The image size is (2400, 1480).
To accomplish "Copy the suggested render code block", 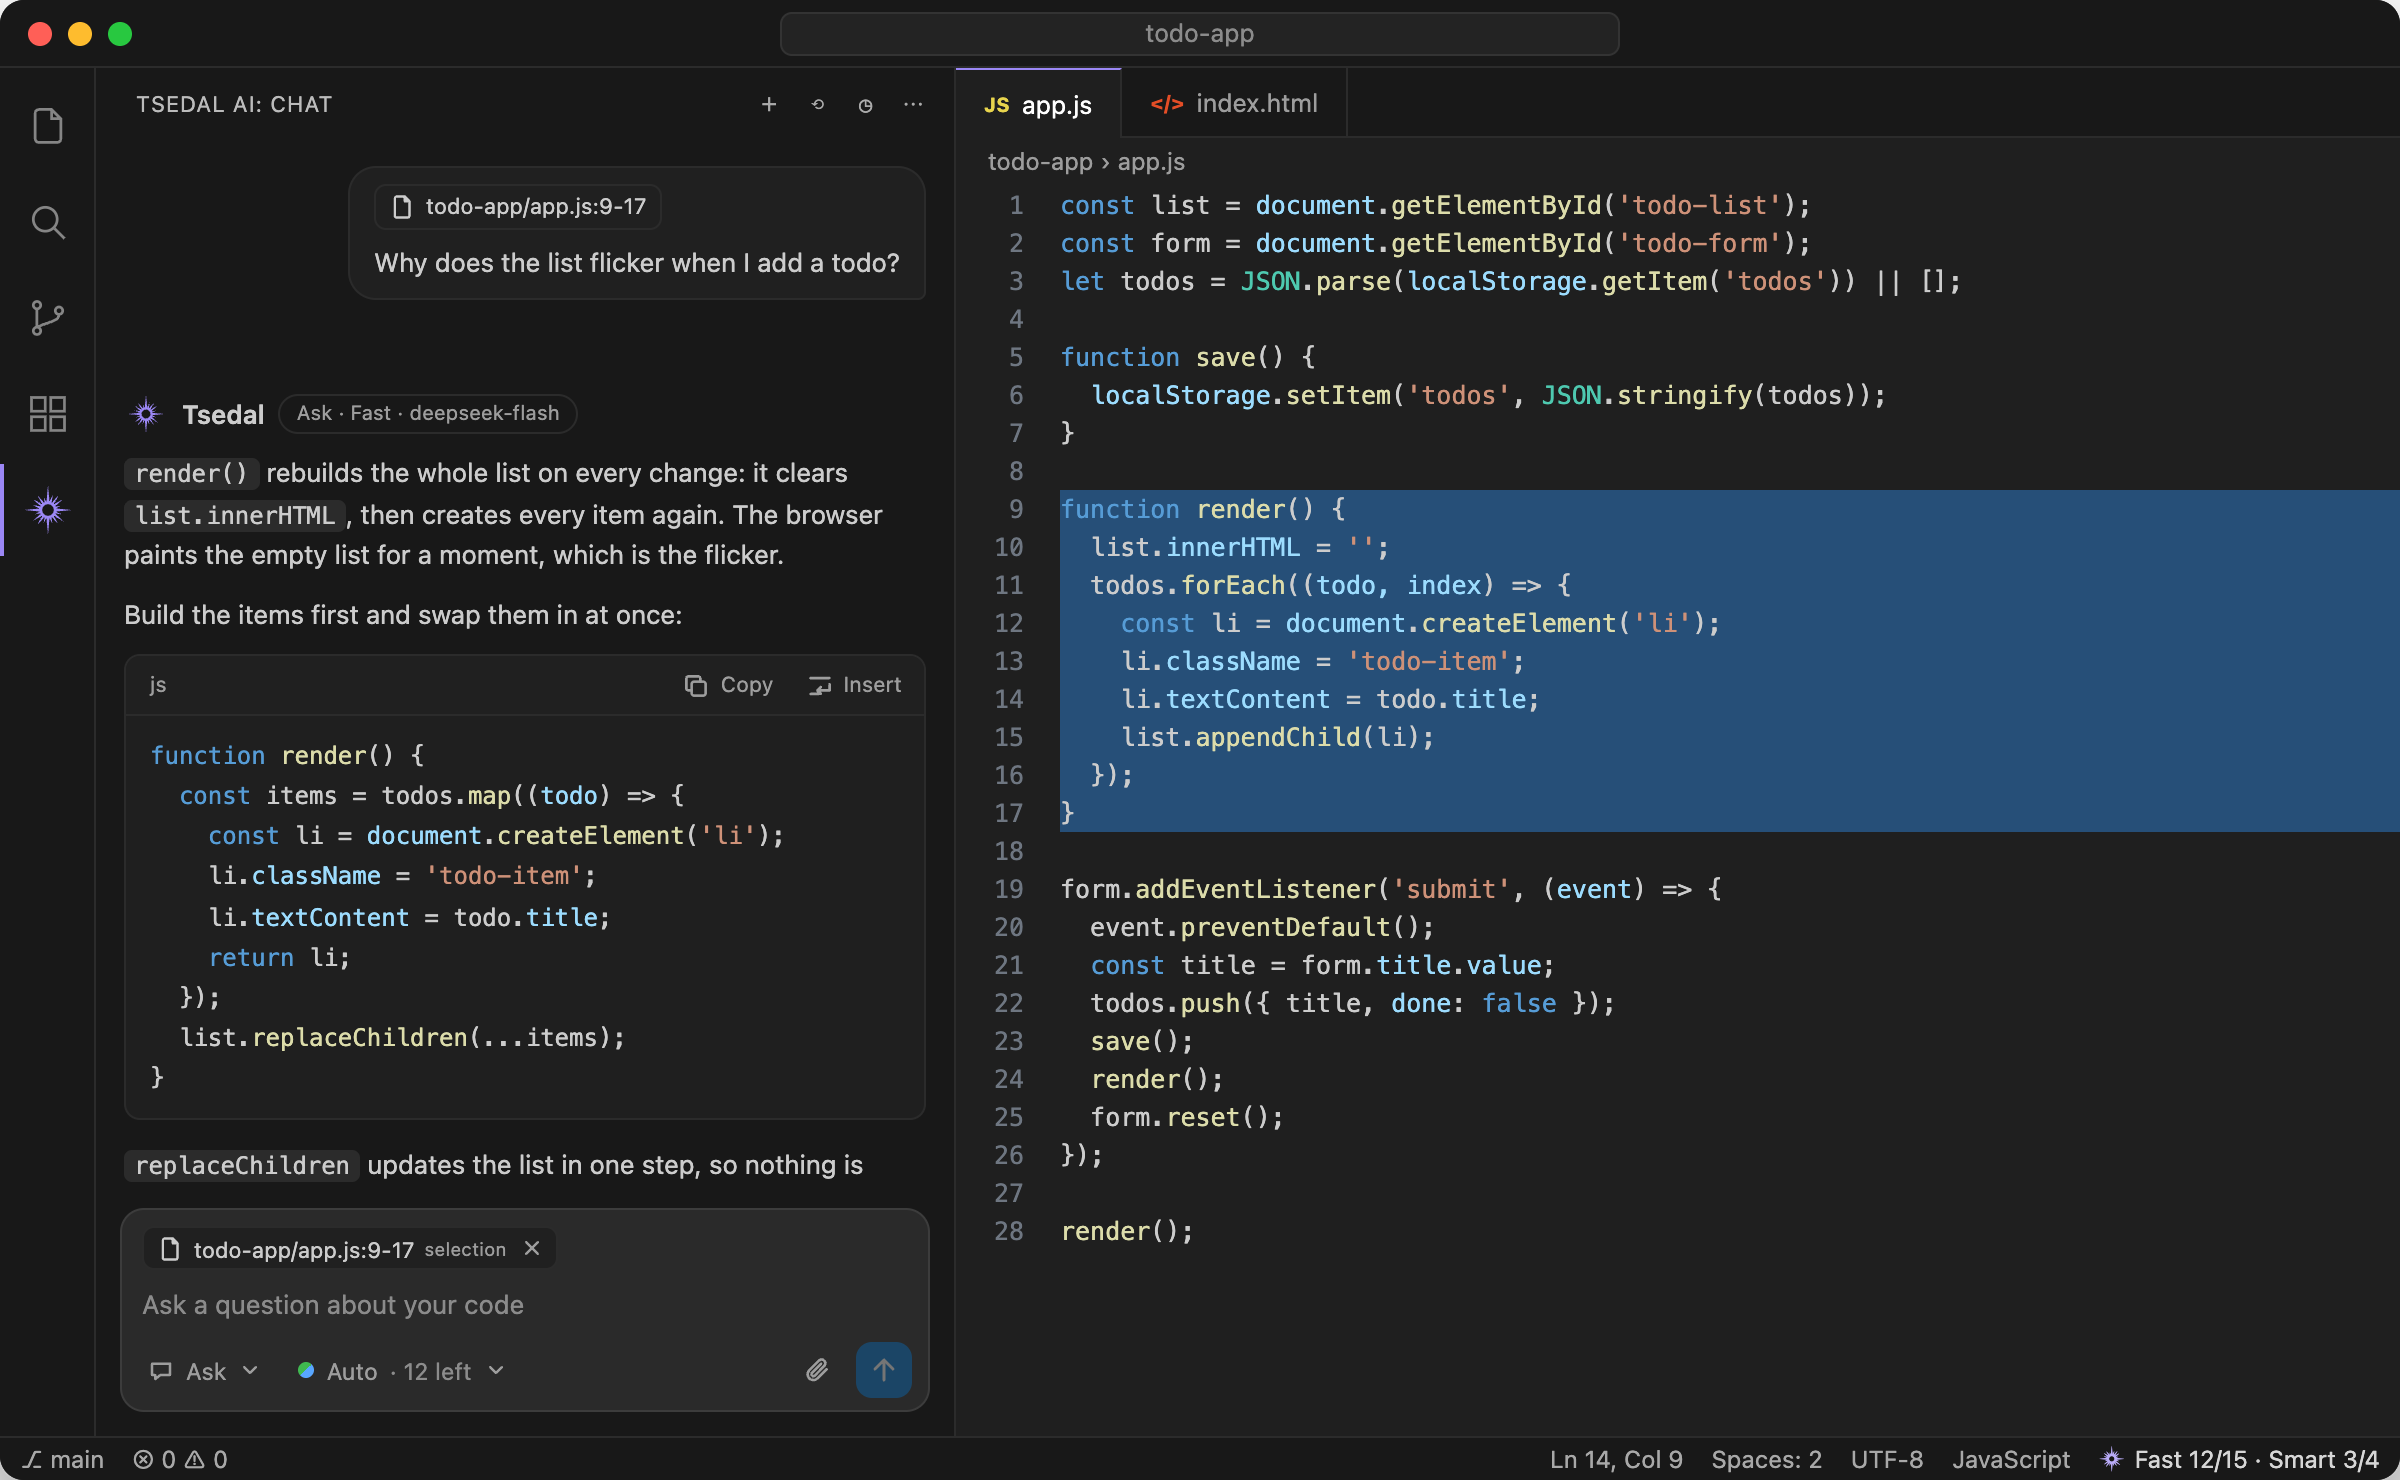I will tap(729, 685).
